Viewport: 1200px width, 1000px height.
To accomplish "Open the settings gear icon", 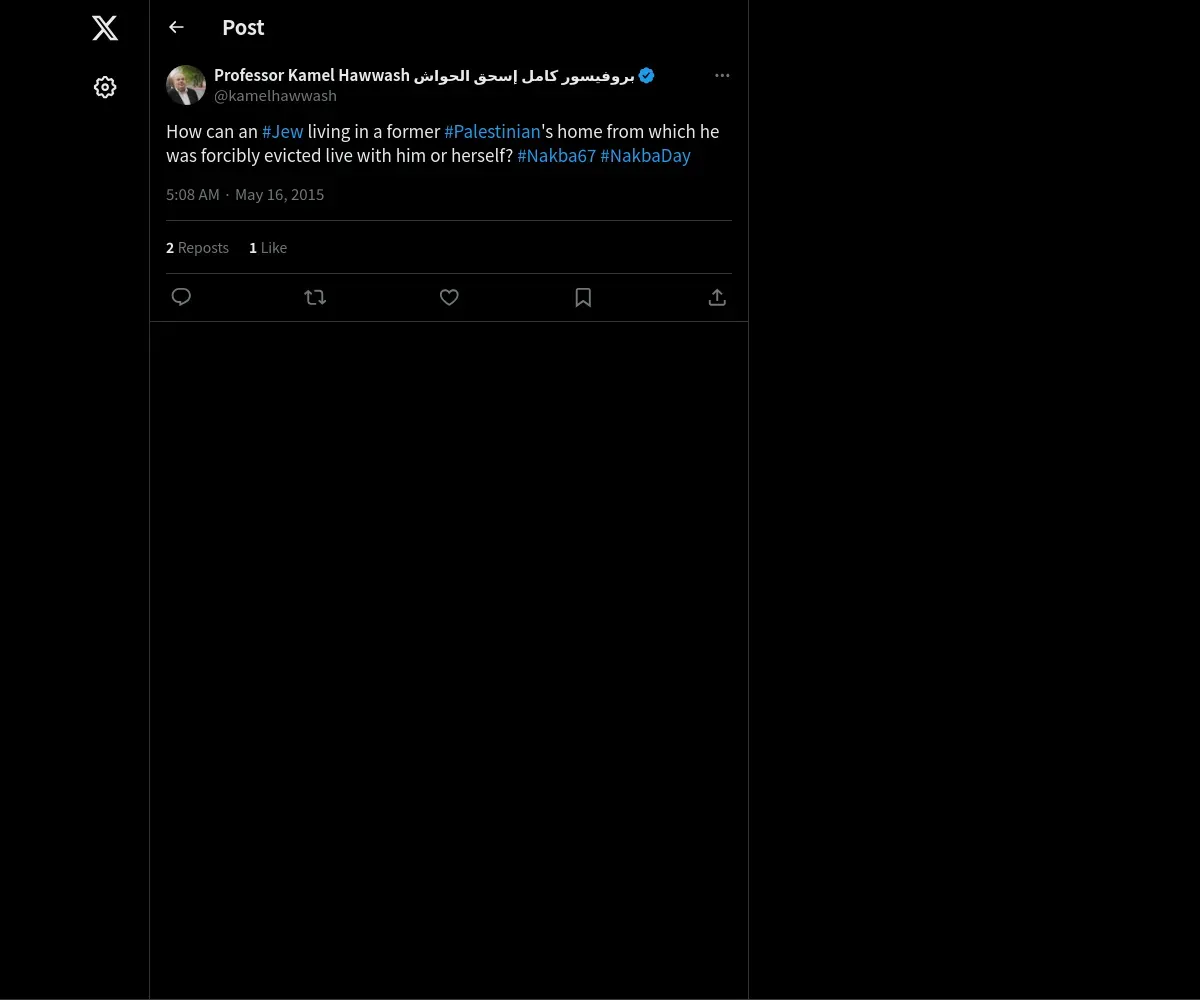I will [x=105, y=88].
